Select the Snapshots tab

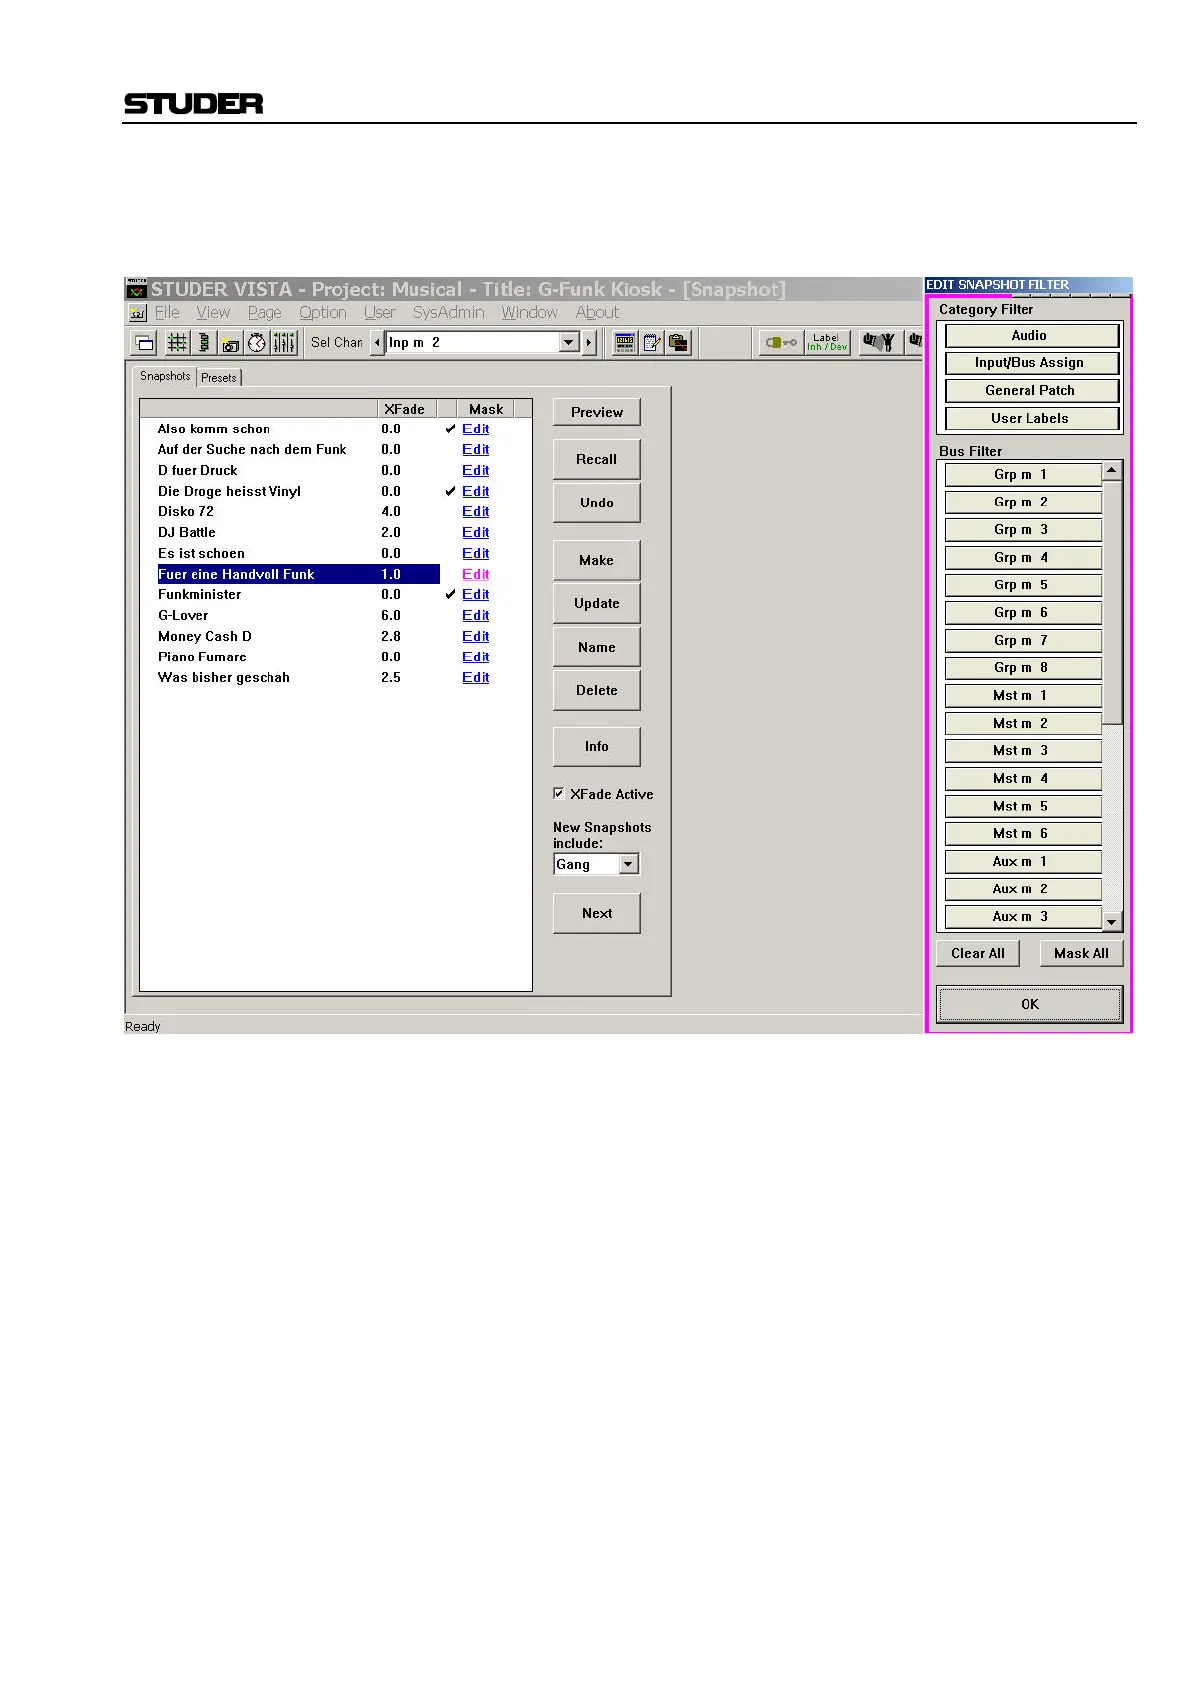(165, 376)
